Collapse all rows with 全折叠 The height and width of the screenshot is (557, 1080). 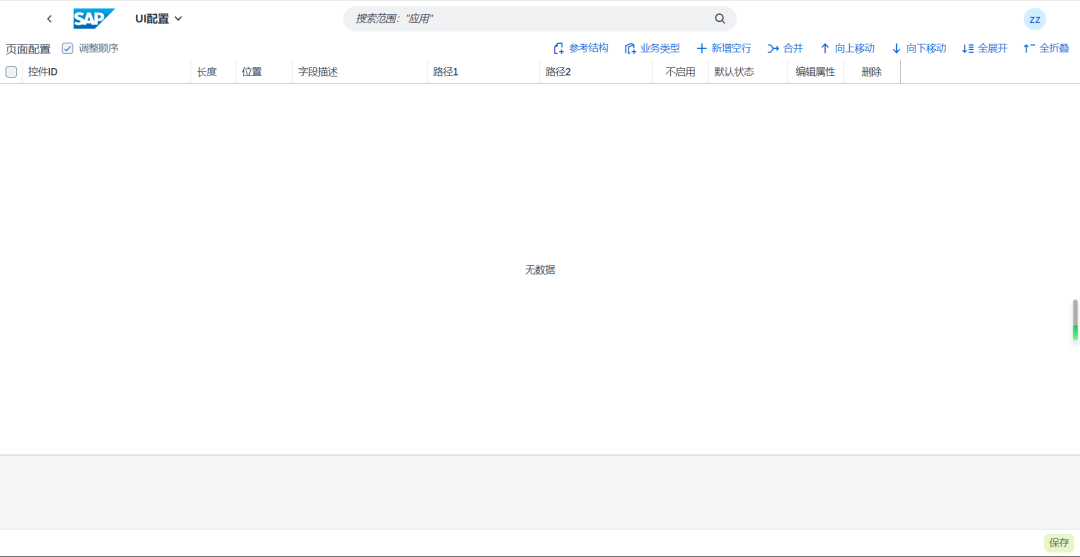(1046, 48)
